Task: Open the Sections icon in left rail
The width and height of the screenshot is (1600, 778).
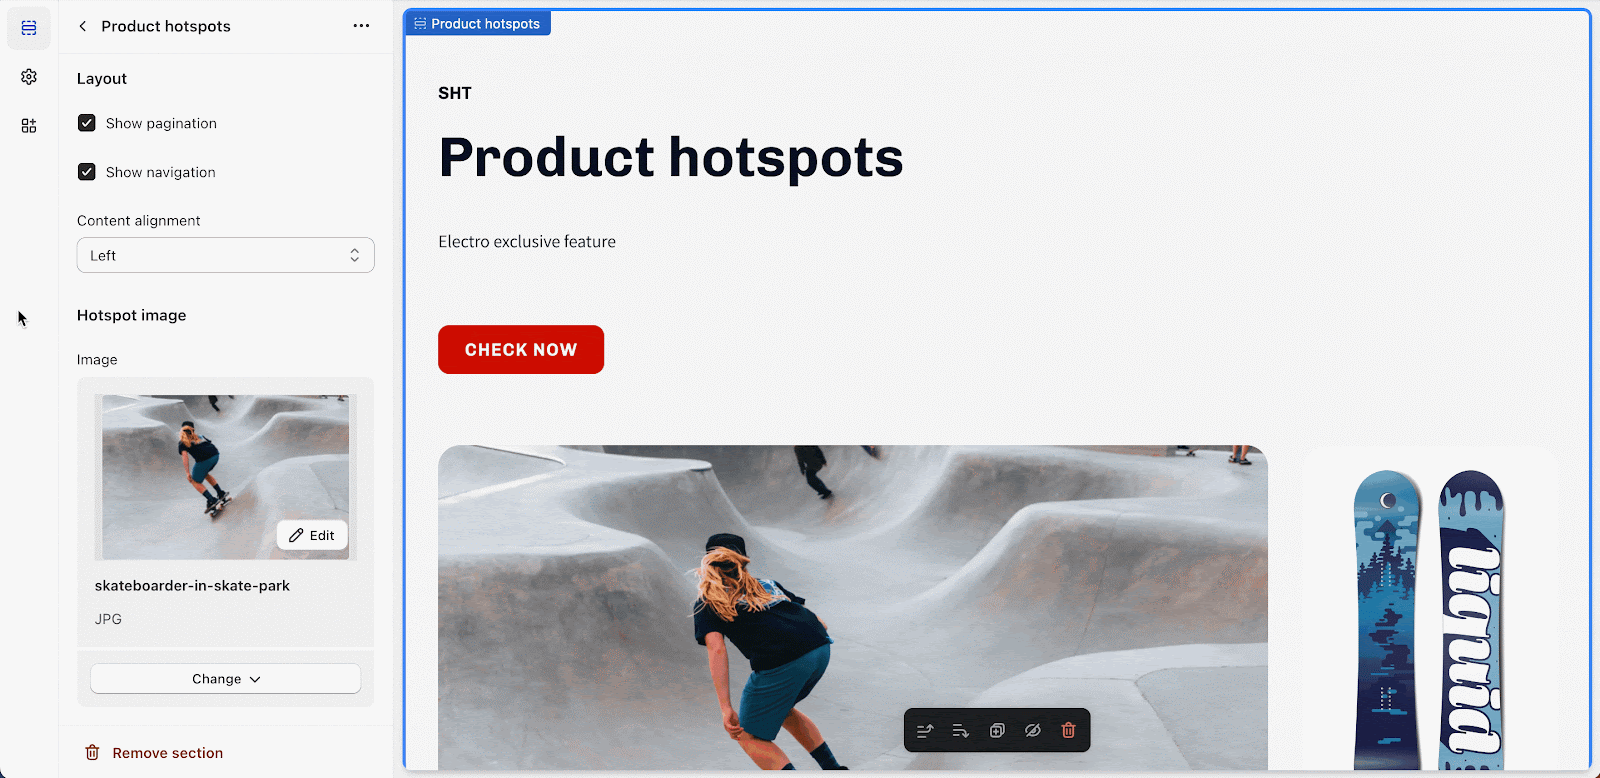Action: [29, 28]
